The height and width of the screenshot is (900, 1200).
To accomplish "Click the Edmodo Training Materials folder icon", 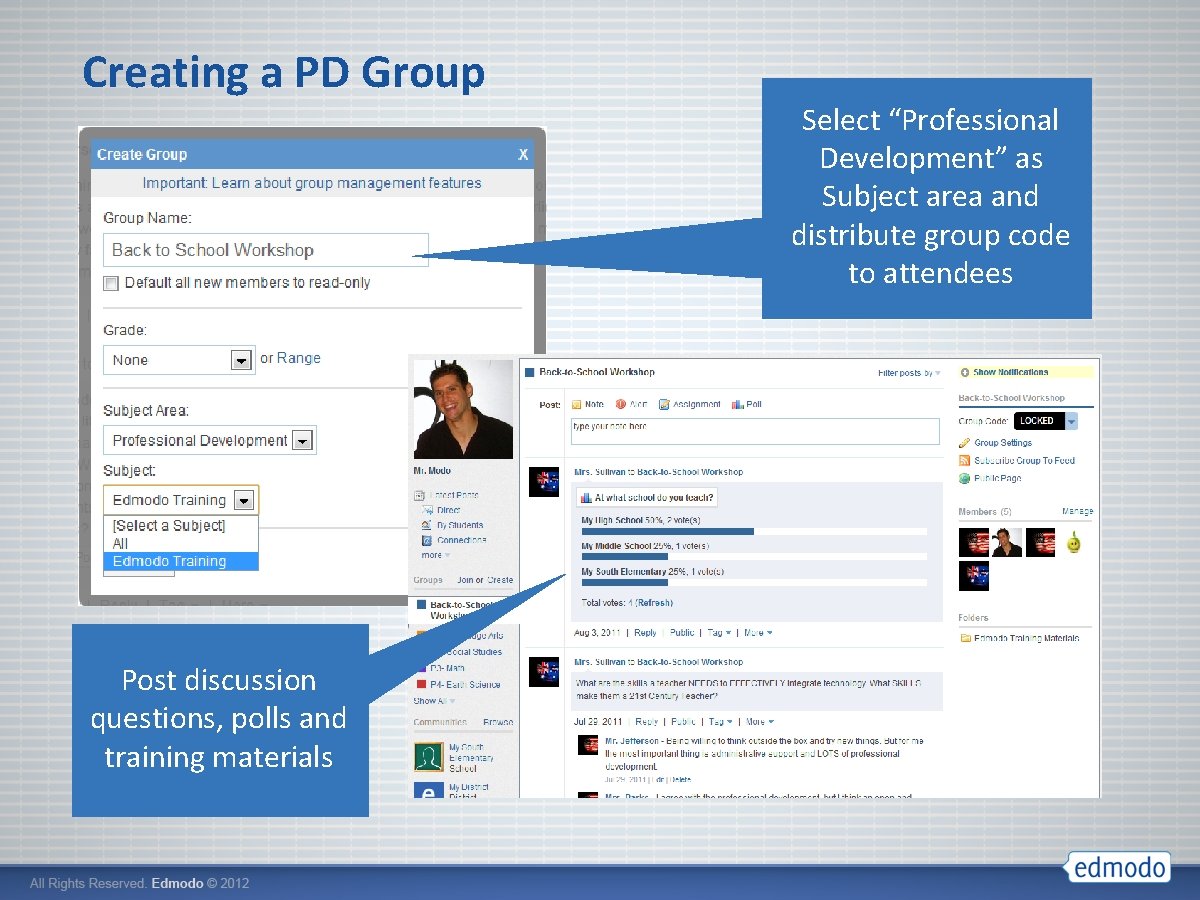I will (965, 638).
